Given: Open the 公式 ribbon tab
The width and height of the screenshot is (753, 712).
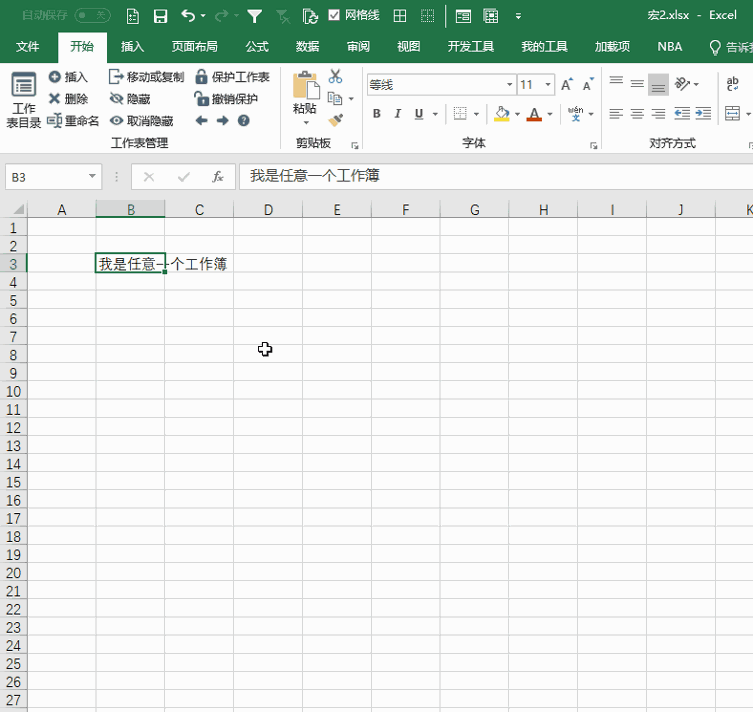Looking at the screenshot, I should tap(257, 47).
